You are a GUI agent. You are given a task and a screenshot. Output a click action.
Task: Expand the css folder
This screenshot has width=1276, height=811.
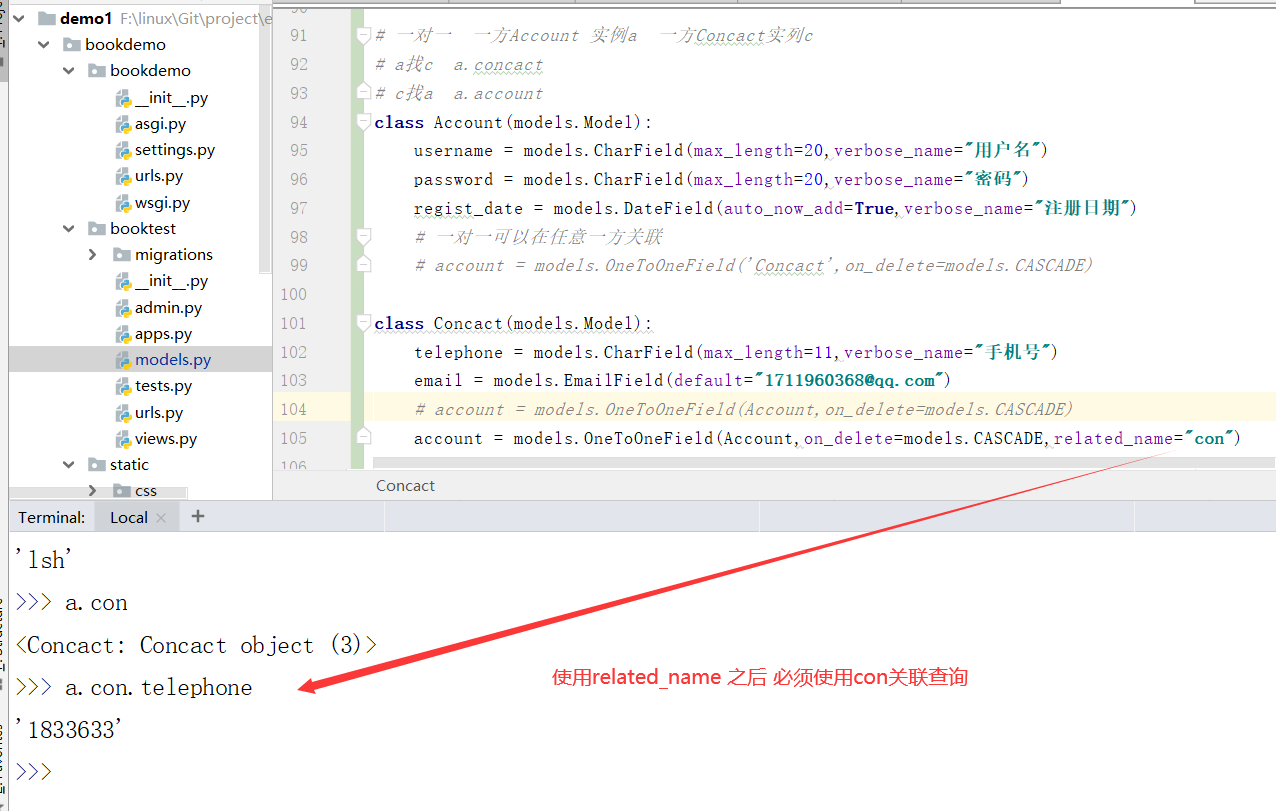(x=93, y=490)
